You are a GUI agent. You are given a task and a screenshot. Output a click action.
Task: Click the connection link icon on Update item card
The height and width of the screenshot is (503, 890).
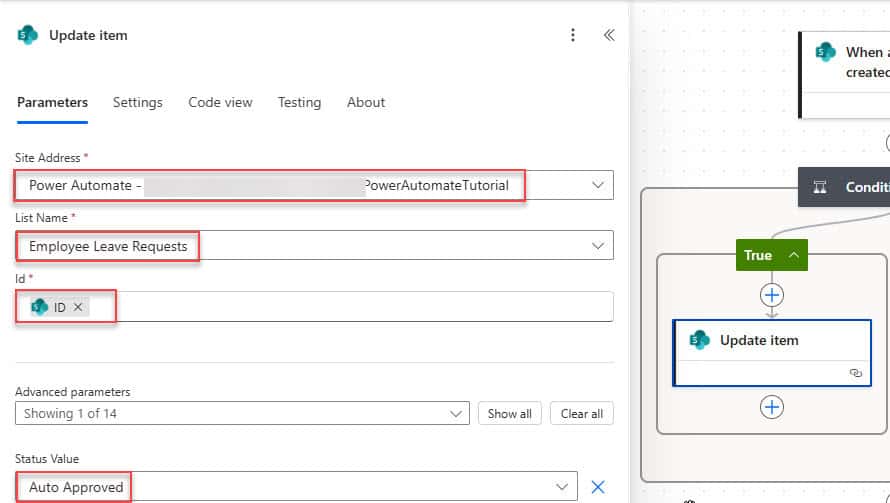pos(855,373)
